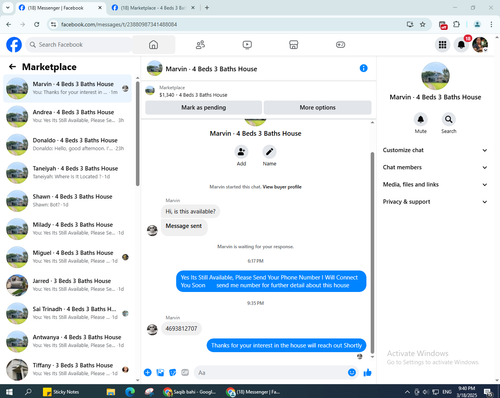This screenshot has height=398, width=500.
Task: Open Tiffany 3 Beds conversation
Action: point(67,370)
